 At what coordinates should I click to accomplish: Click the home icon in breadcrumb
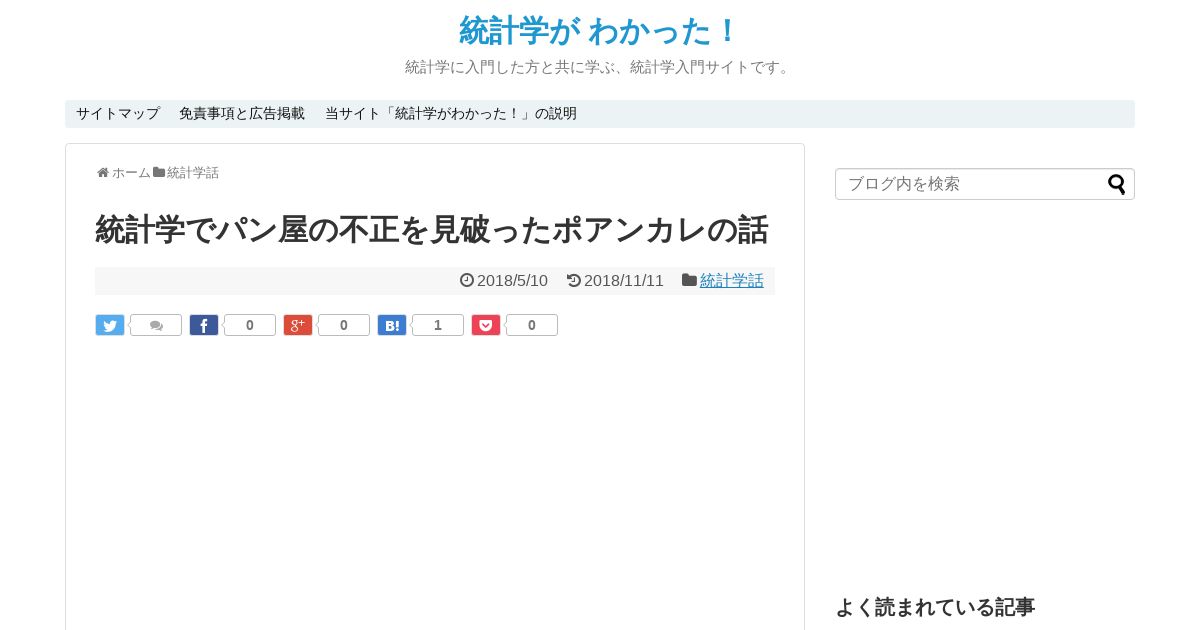point(103,173)
